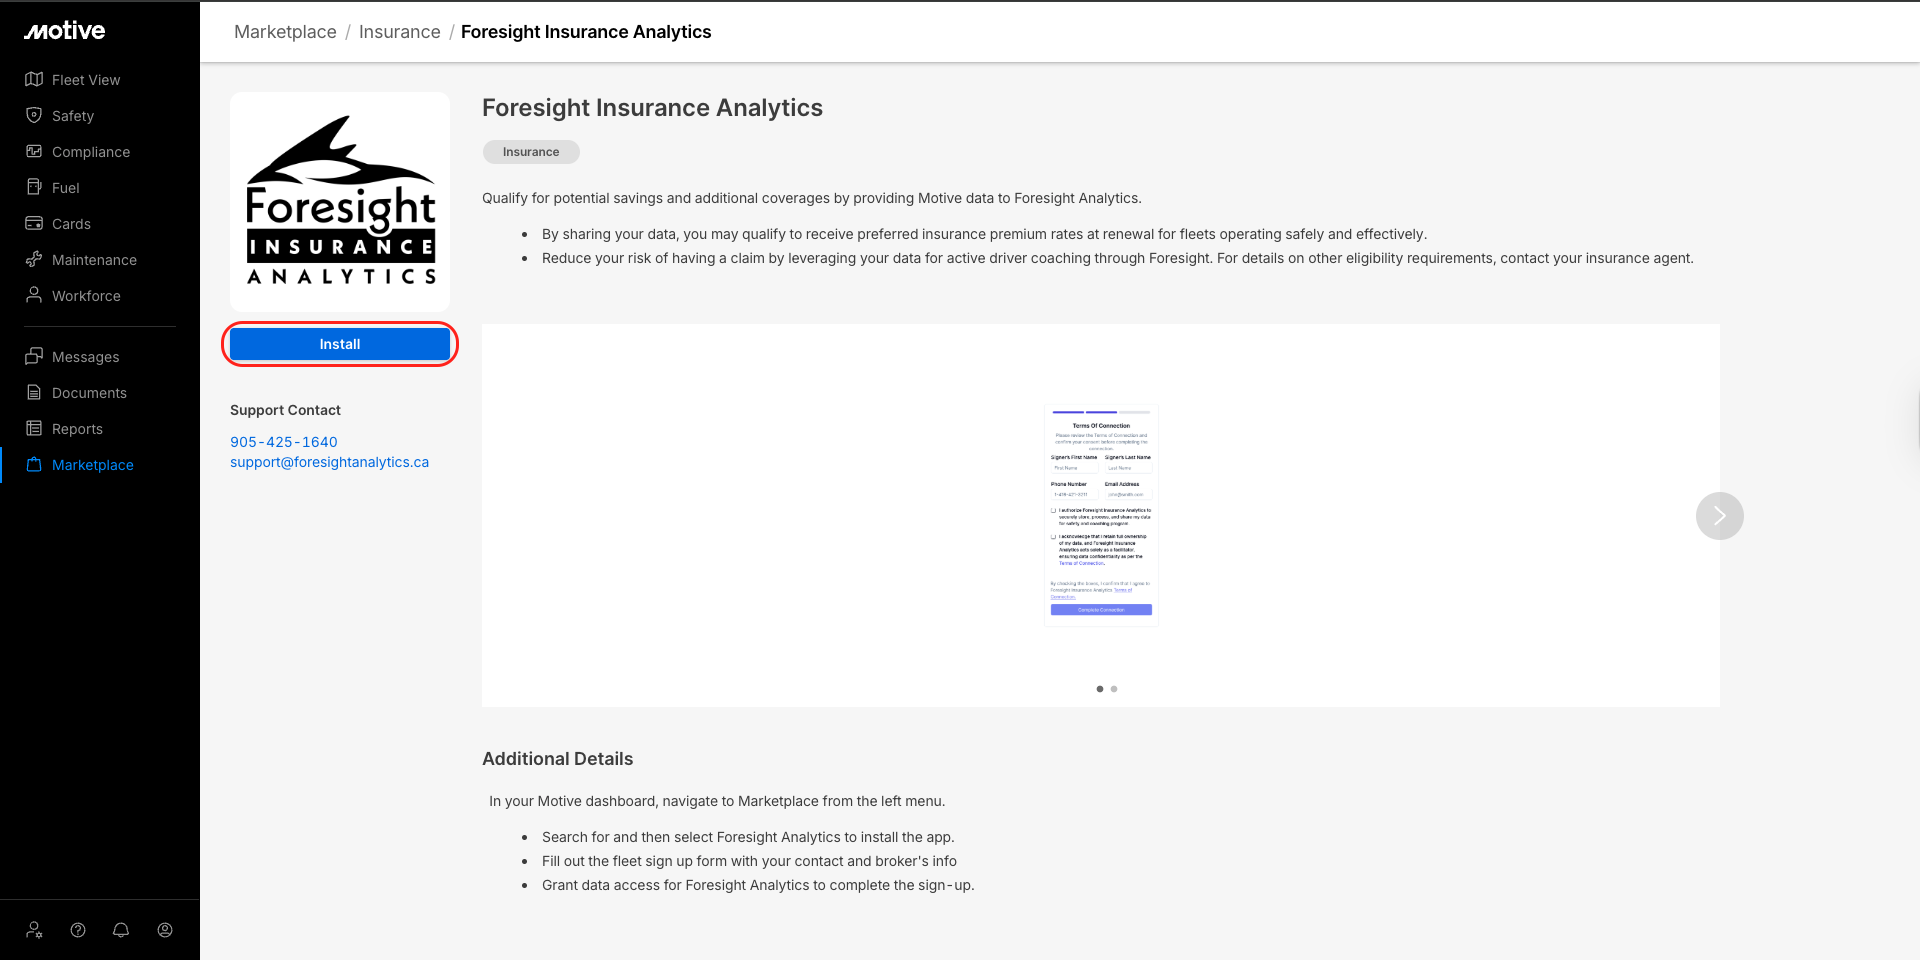Navigate to Marketplace breadcrumb
Screen dimensions: 1920x960
285,32
